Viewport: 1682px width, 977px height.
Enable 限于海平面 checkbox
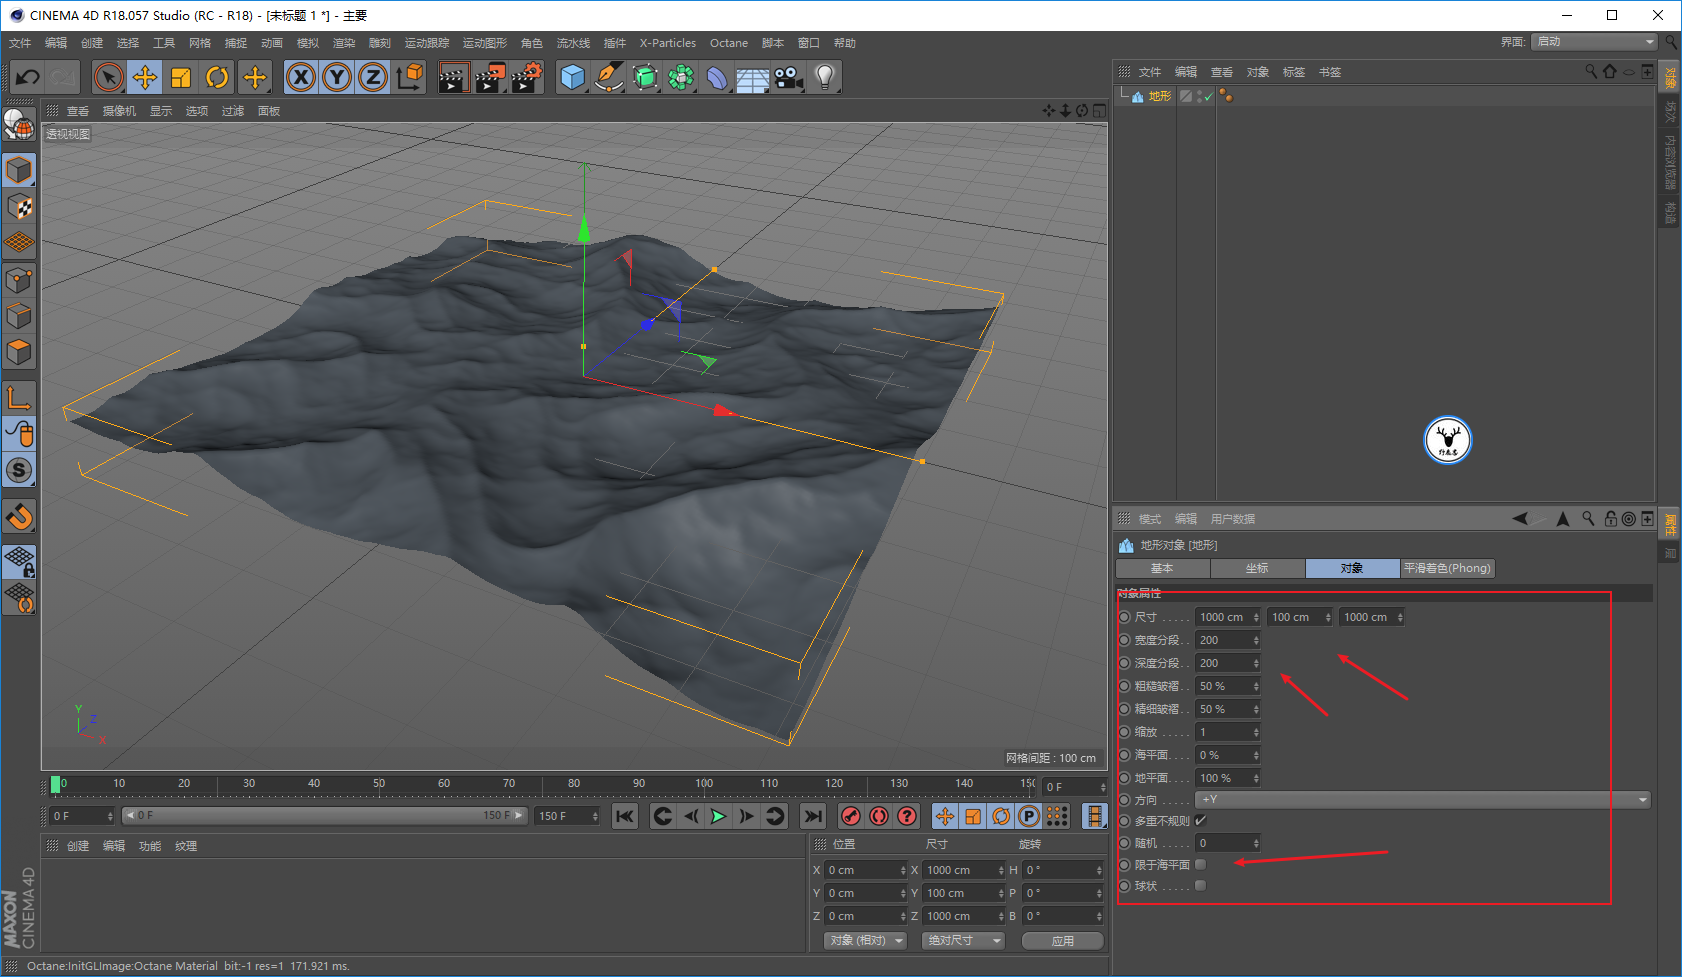[1200, 864]
